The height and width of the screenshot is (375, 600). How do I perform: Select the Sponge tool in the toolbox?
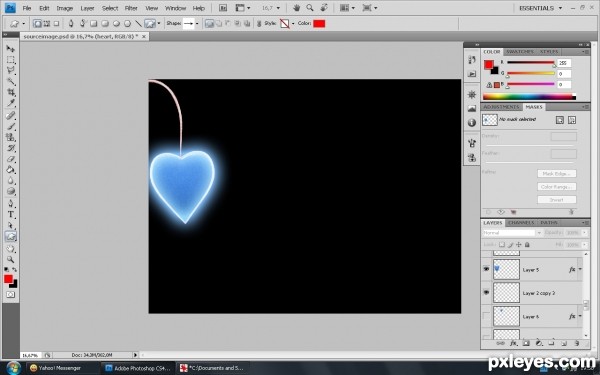point(10,191)
